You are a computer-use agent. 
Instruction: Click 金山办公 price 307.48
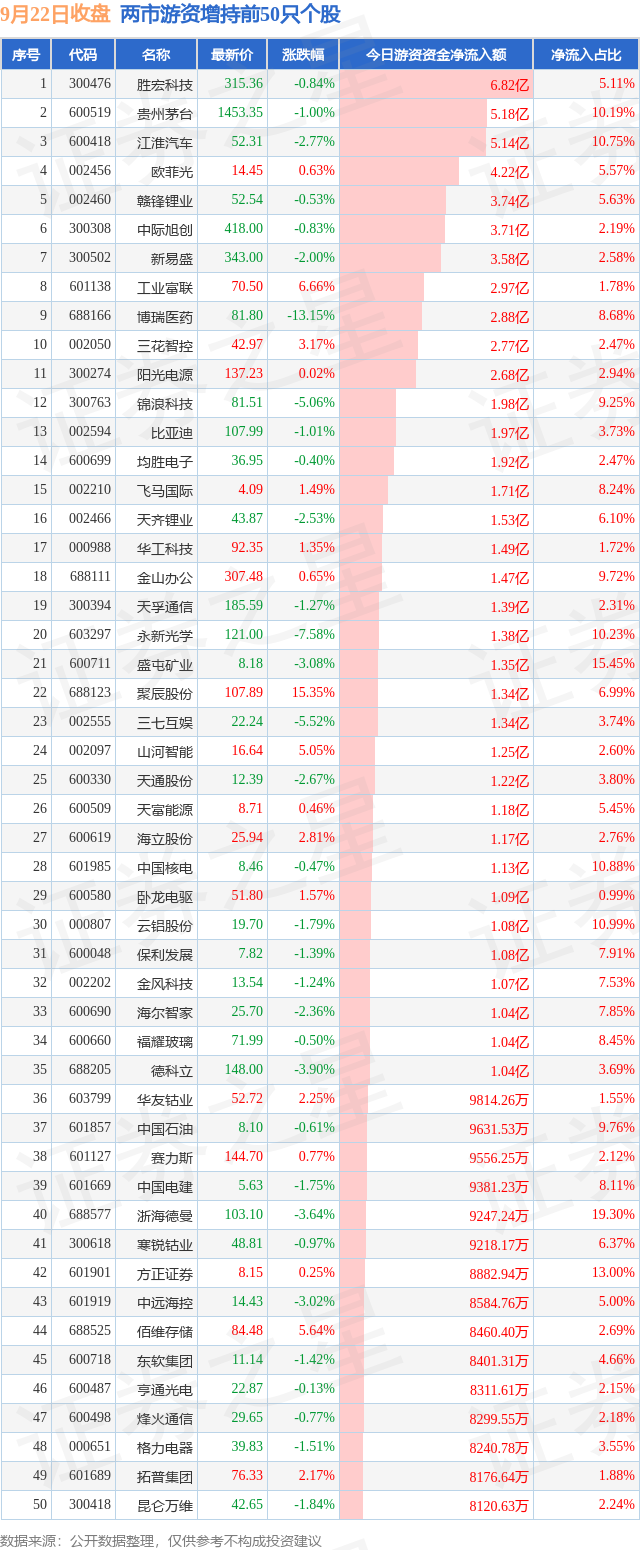click(243, 577)
